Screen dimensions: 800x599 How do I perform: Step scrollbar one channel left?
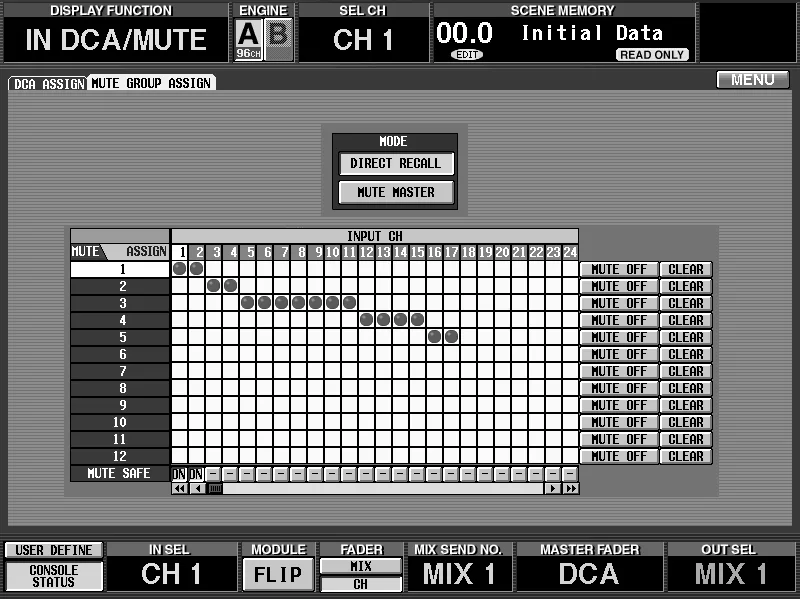197,488
